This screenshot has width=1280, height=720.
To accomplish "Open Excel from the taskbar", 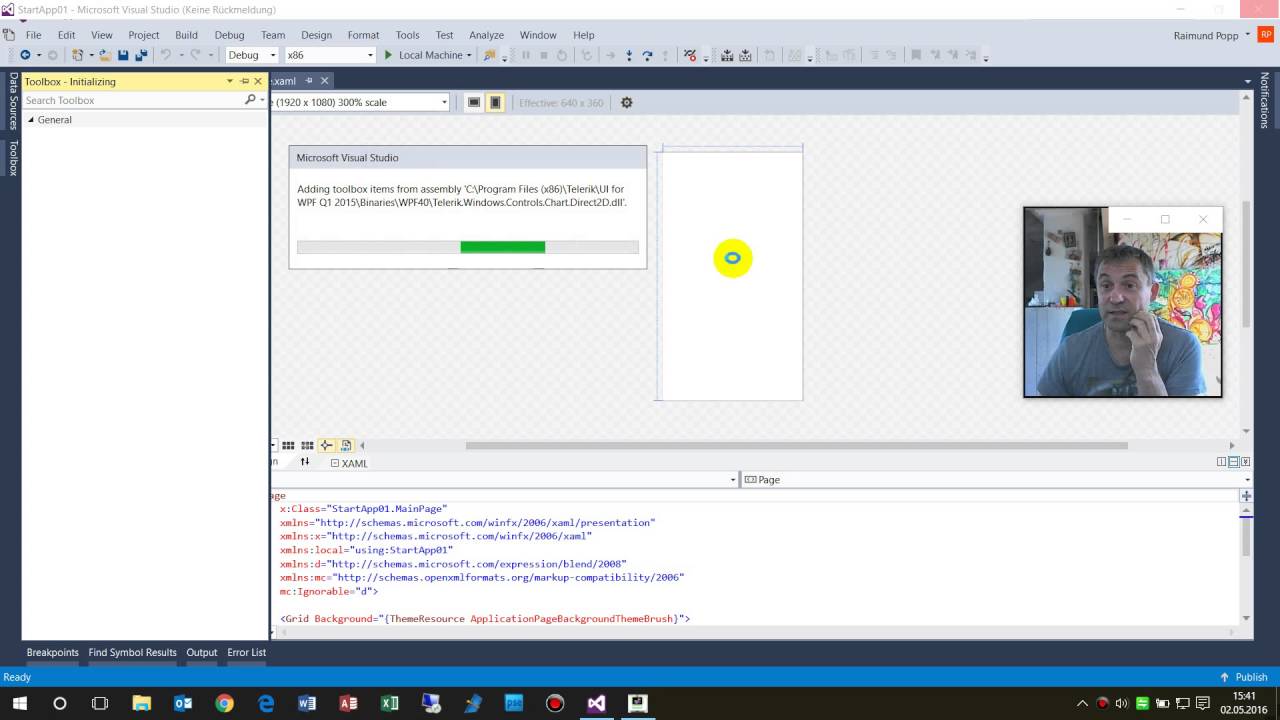I will (390, 703).
